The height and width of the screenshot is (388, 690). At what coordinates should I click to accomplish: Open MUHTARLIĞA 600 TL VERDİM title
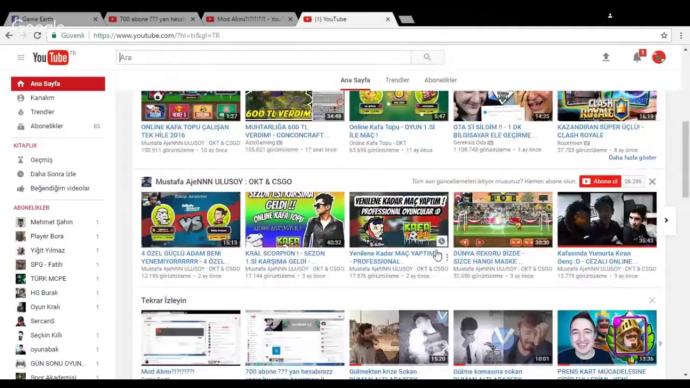(x=287, y=131)
